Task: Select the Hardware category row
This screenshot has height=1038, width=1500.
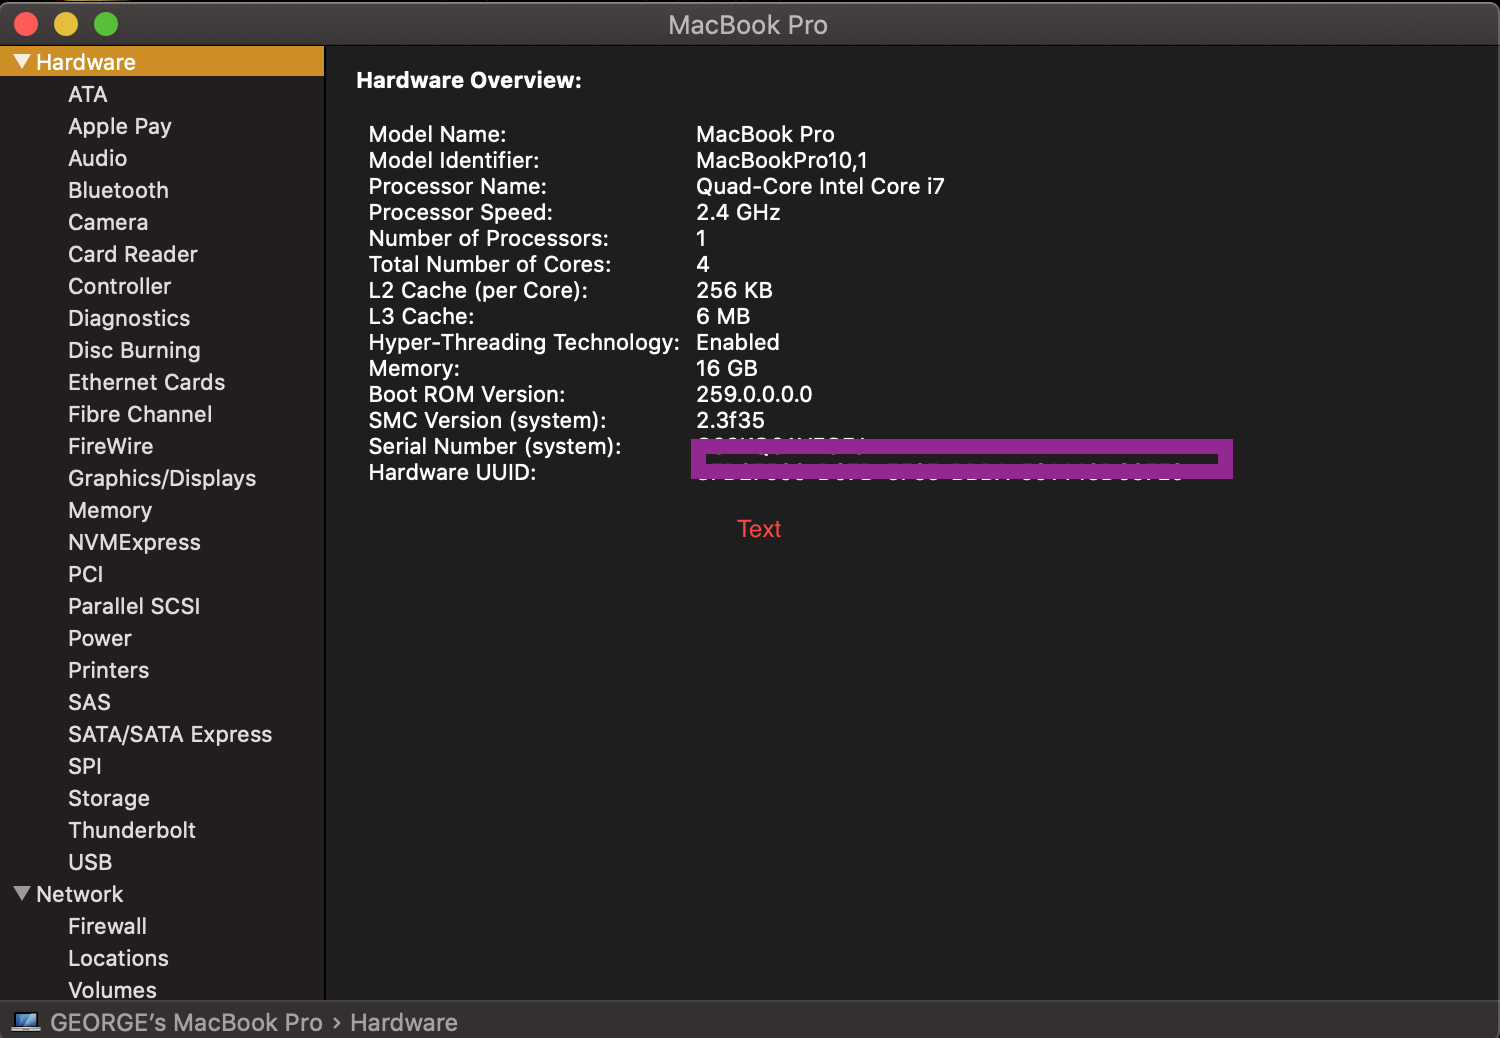Action: pyautogui.click(x=162, y=62)
